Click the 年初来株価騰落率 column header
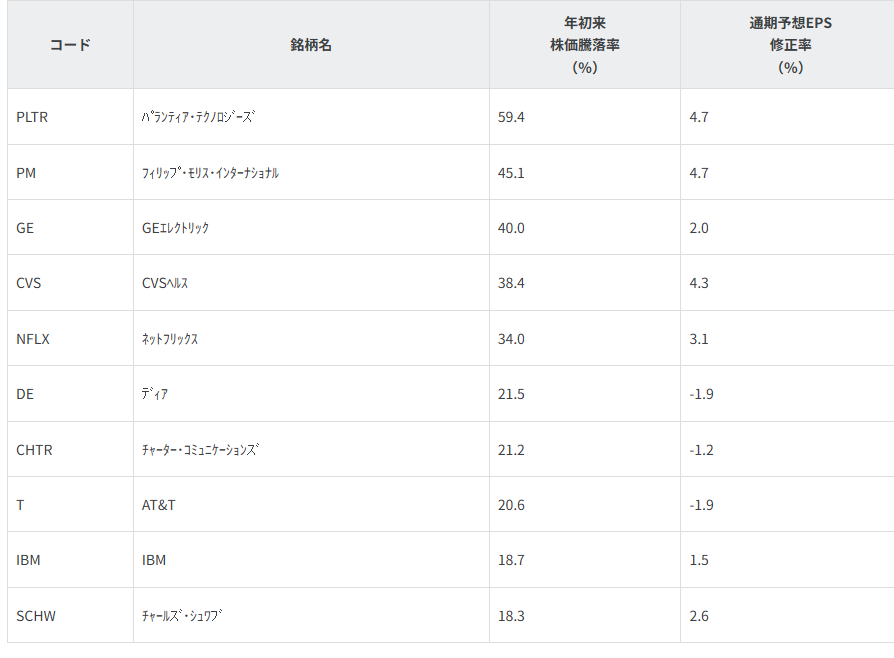 (585, 45)
